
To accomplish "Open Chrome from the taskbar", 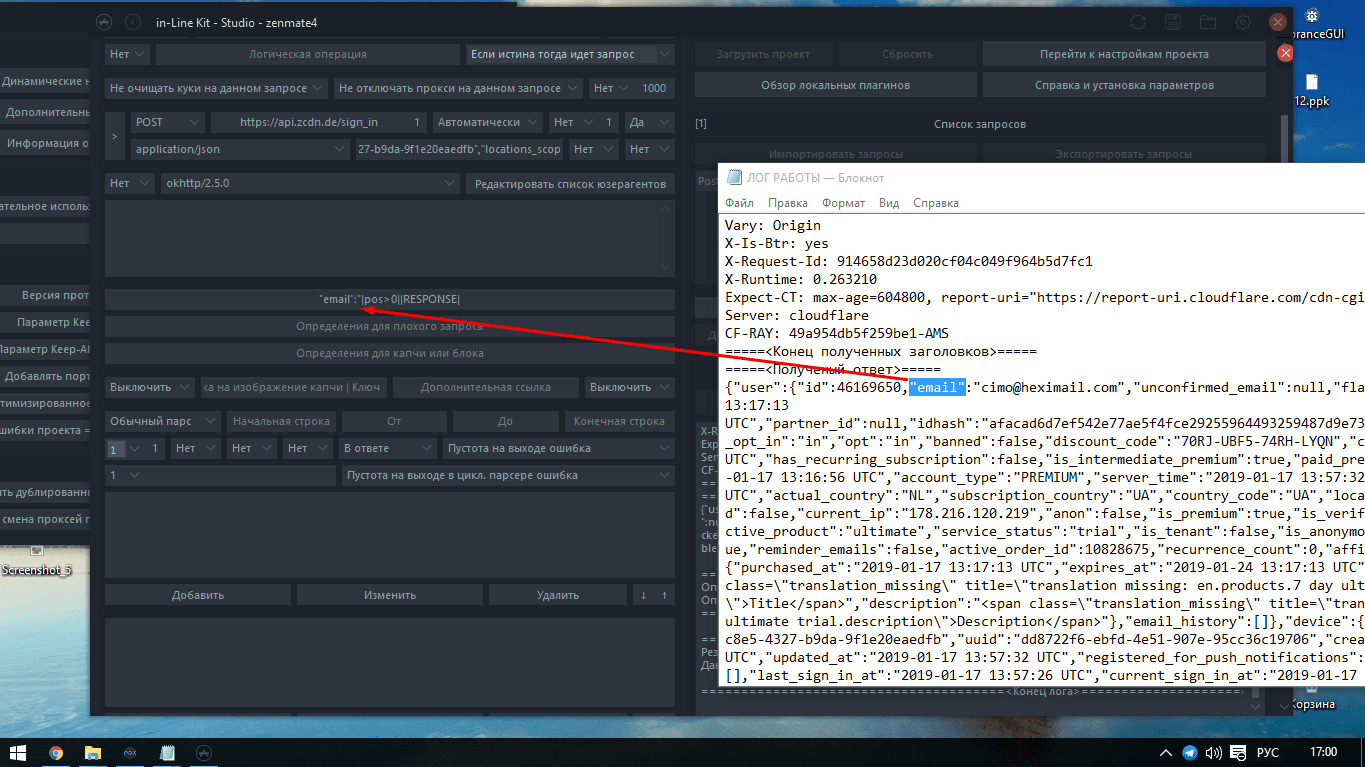I will click(x=56, y=752).
